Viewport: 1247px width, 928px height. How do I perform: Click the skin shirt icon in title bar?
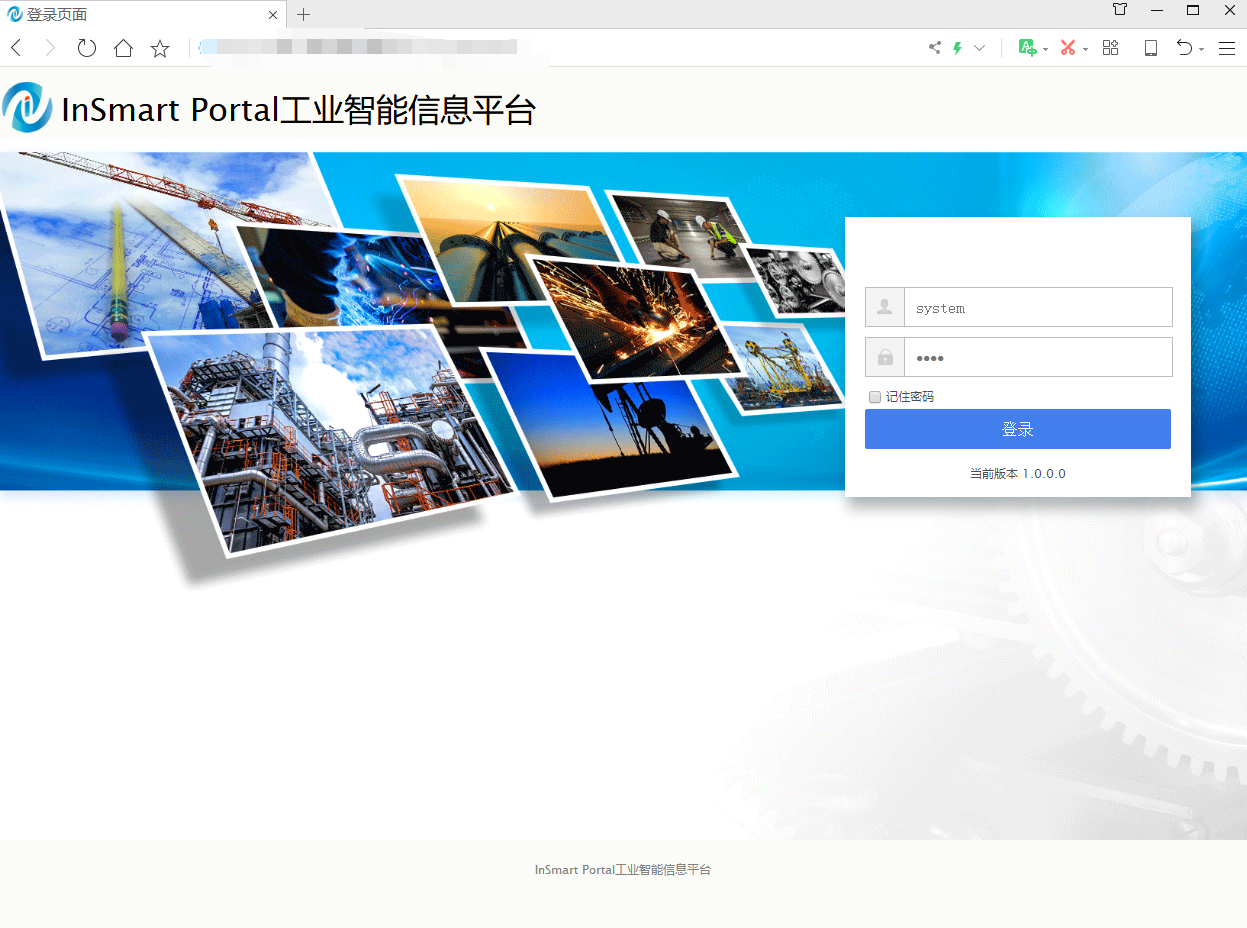1120,10
